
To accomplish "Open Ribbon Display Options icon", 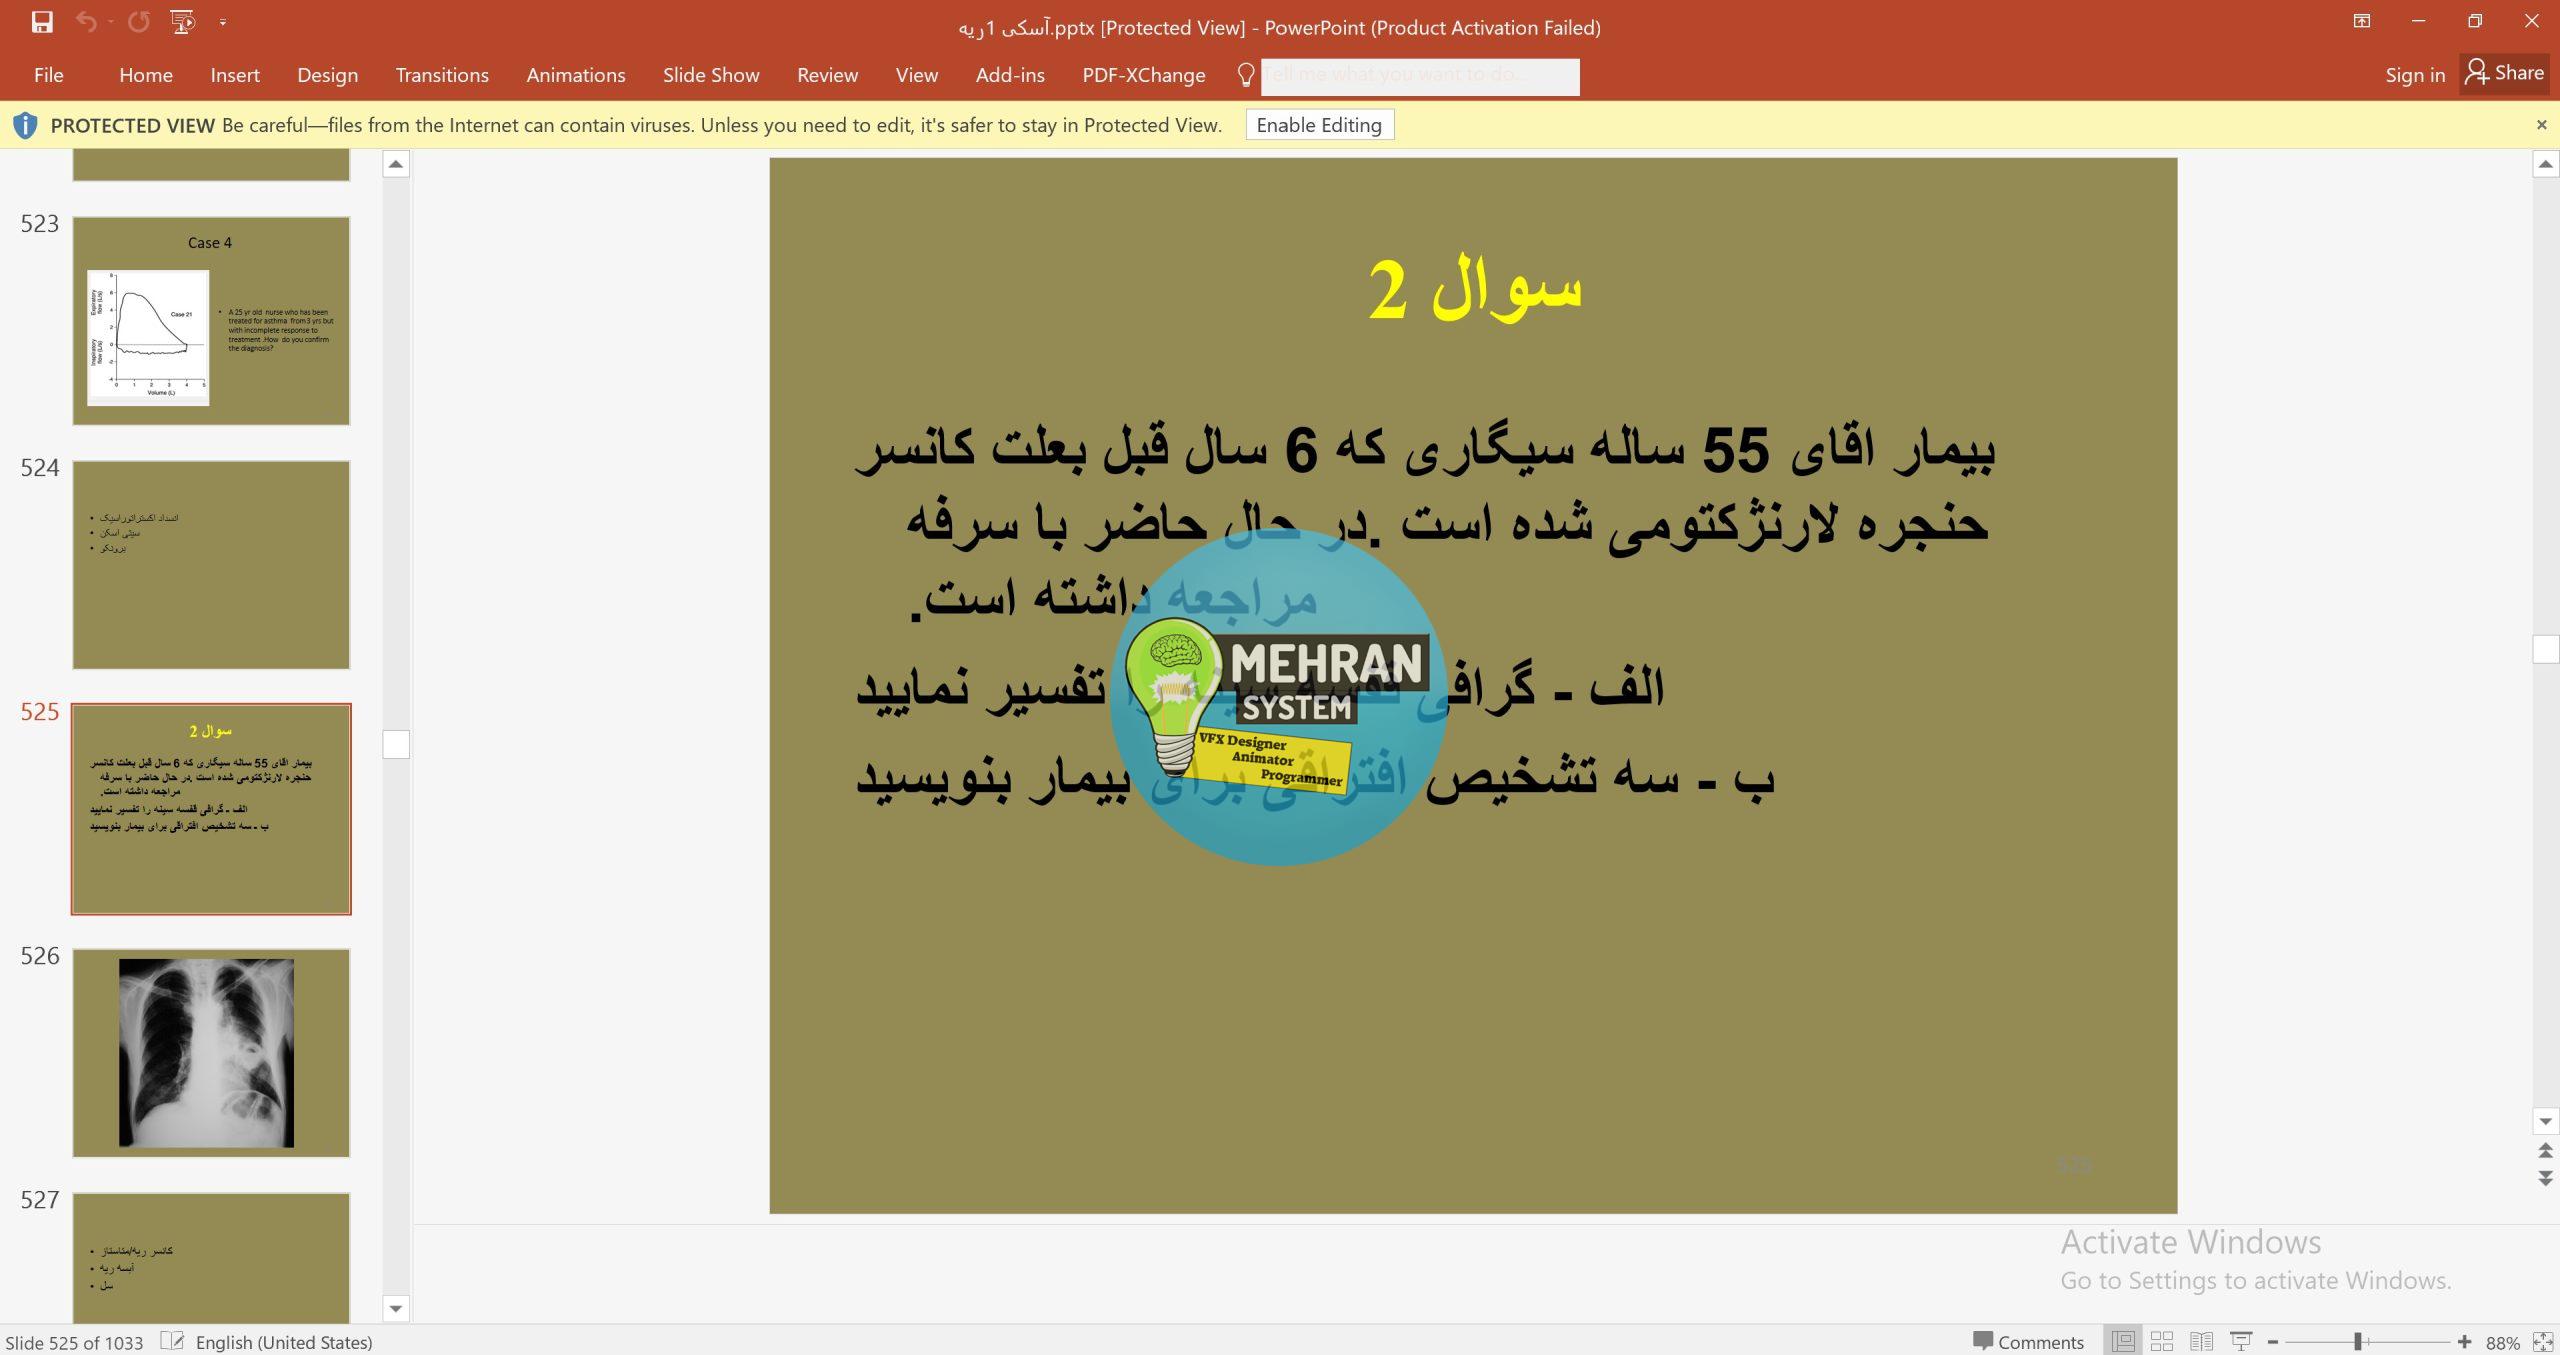I will point(2362,21).
